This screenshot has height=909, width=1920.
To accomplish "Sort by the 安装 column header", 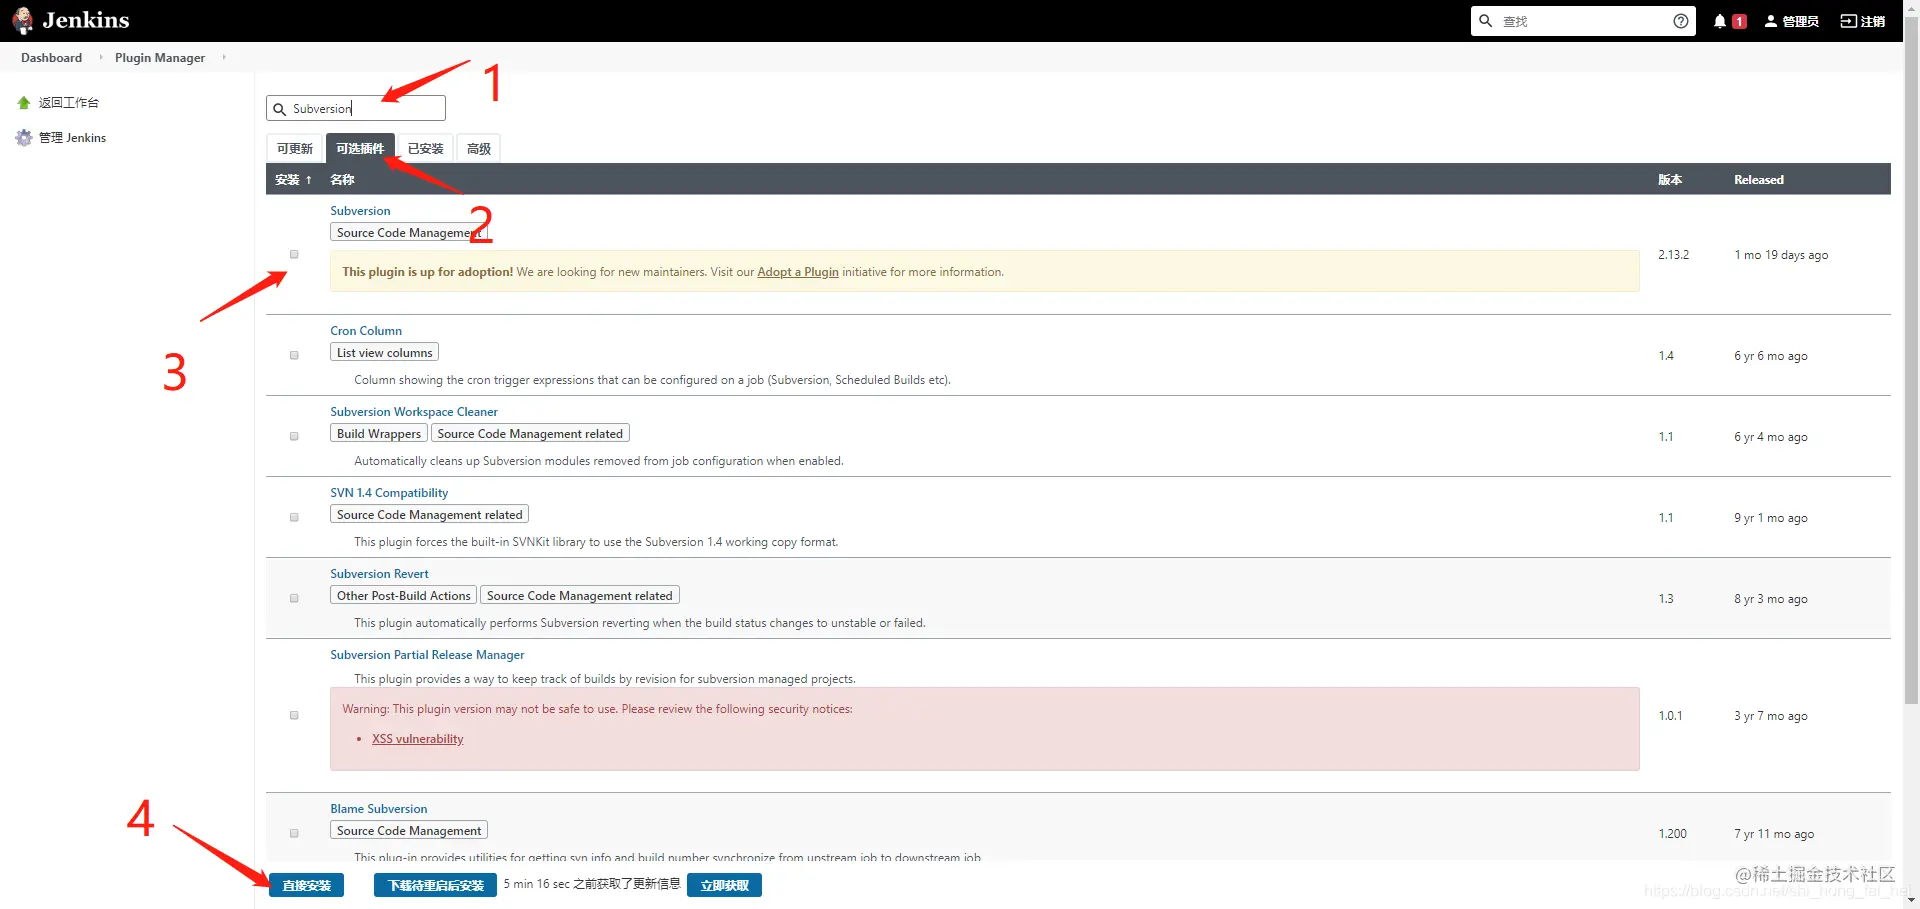I will pos(293,180).
